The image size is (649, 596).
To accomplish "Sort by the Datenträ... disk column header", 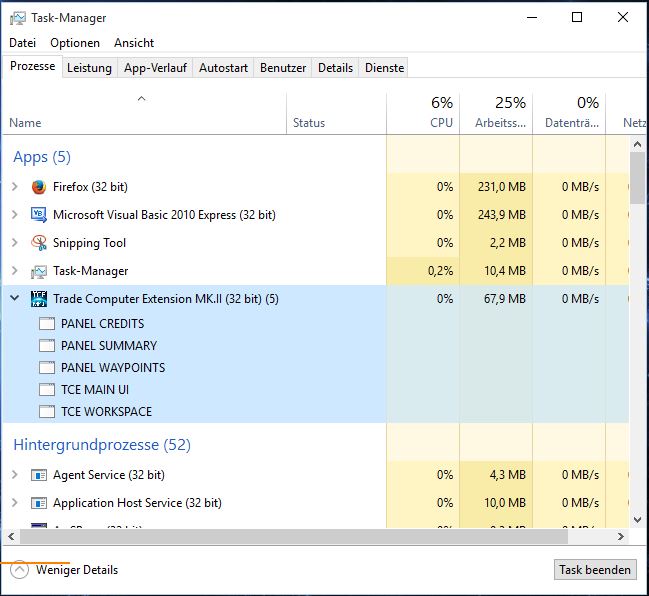I will coord(569,114).
